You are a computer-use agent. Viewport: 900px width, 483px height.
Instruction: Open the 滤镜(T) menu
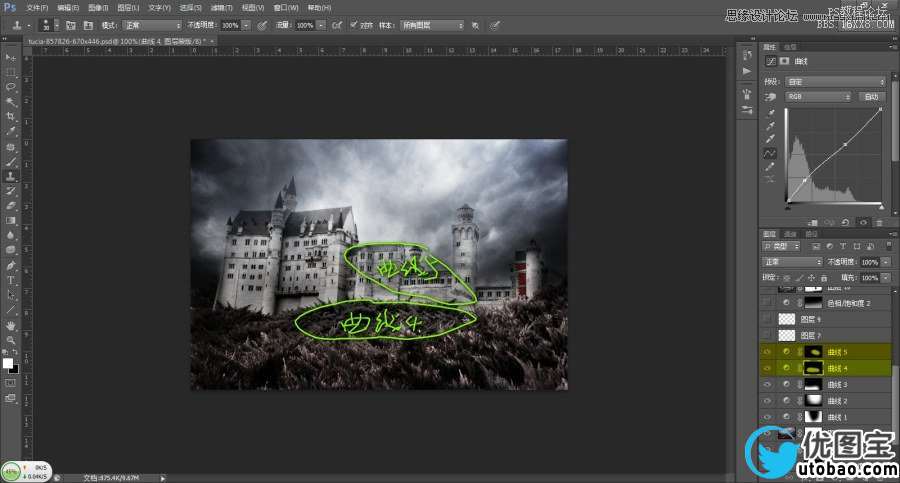pyautogui.click(x=222, y=7)
